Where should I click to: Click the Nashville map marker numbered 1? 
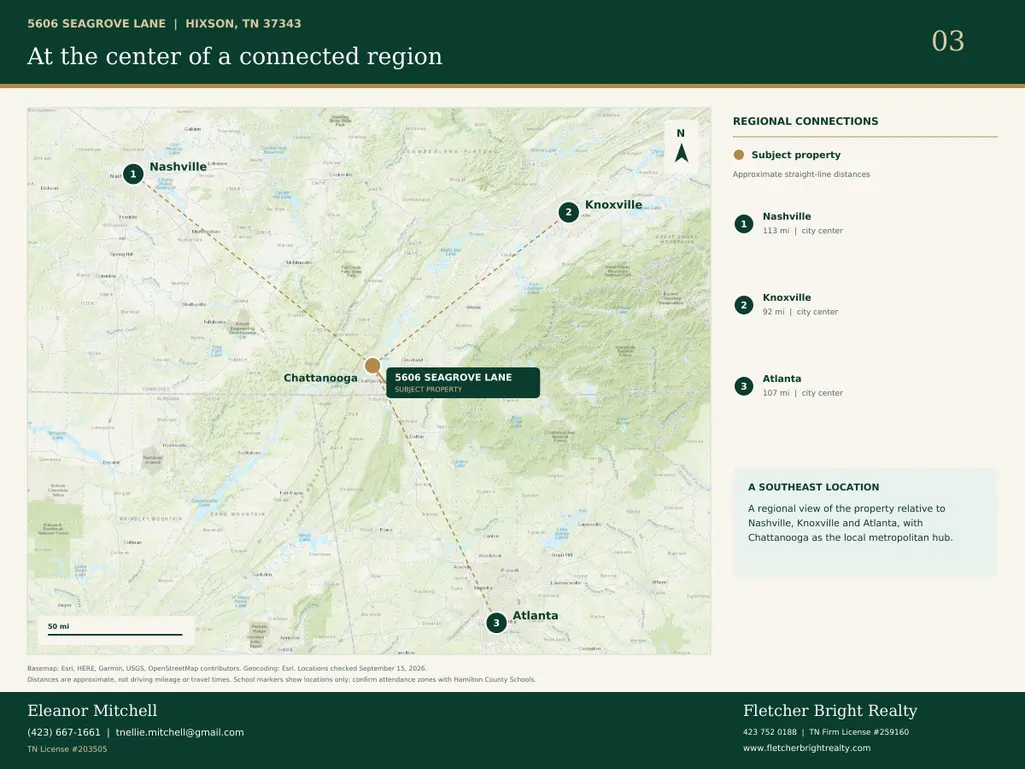coord(133,174)
